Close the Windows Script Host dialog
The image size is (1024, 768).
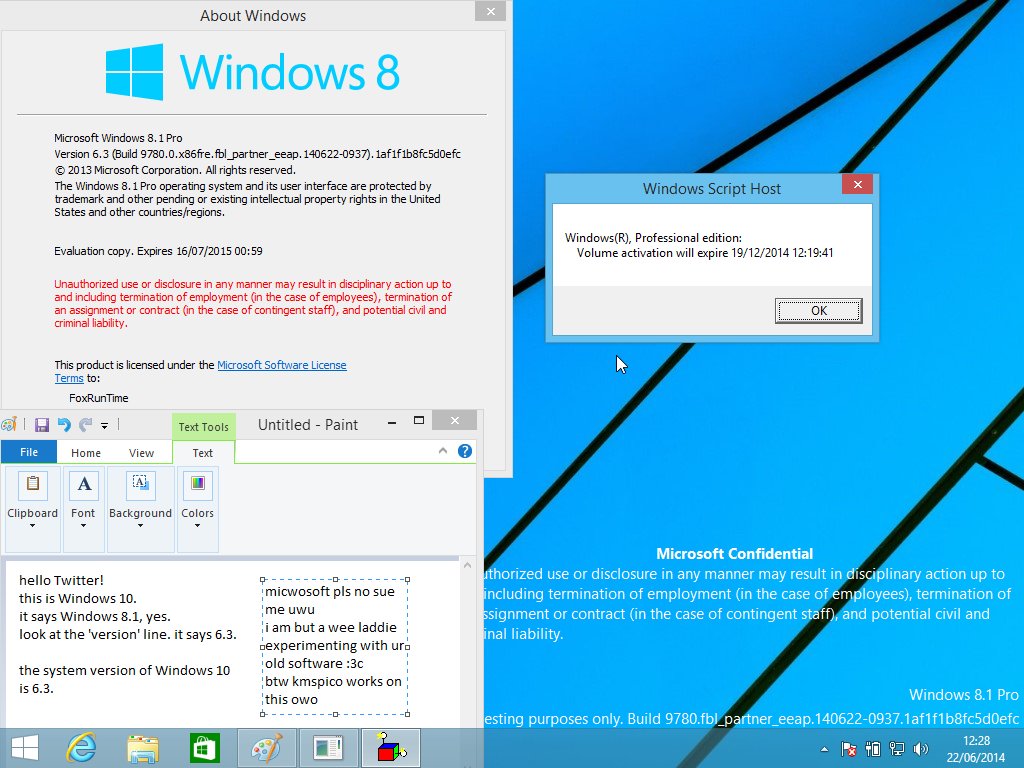tap(857, 185)
